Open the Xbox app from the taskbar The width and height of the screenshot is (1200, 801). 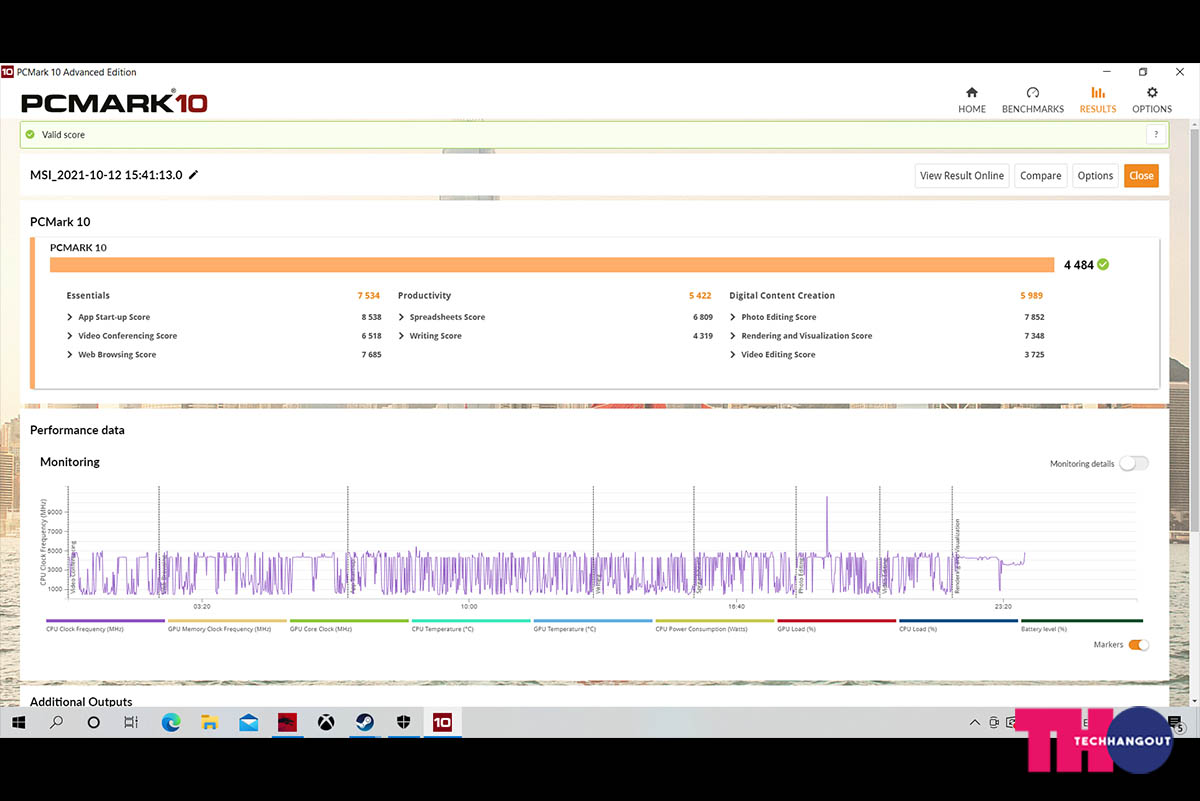[326, 722]
